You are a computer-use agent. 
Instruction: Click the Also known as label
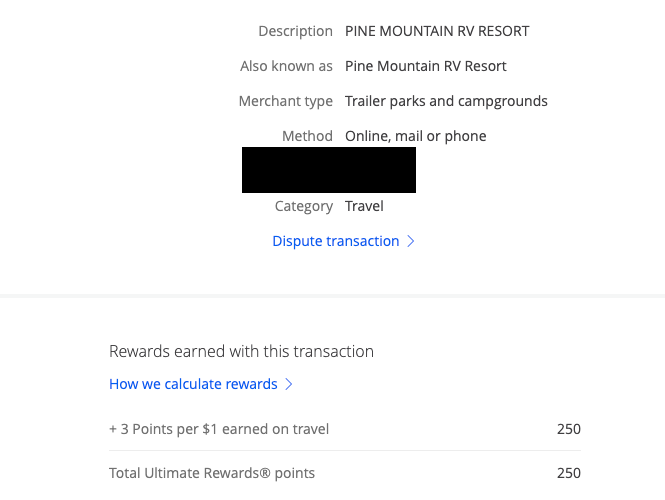coord(286,66)
